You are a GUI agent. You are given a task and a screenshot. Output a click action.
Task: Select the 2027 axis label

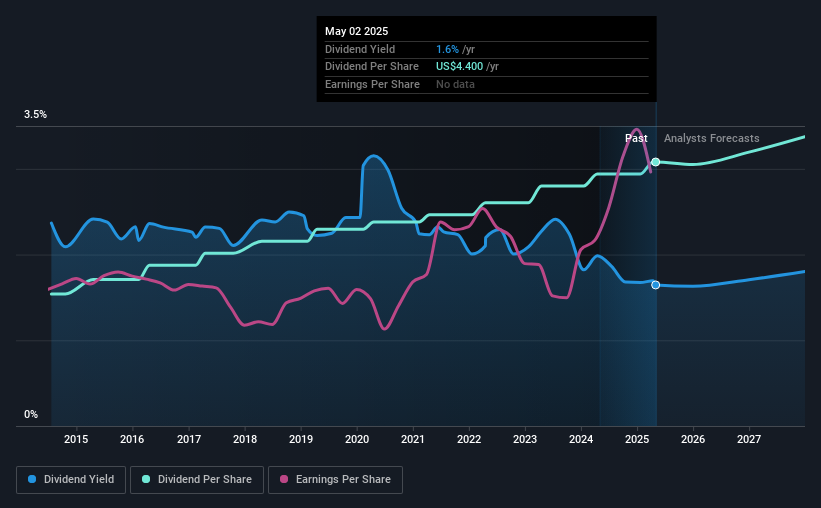[749, 439]
